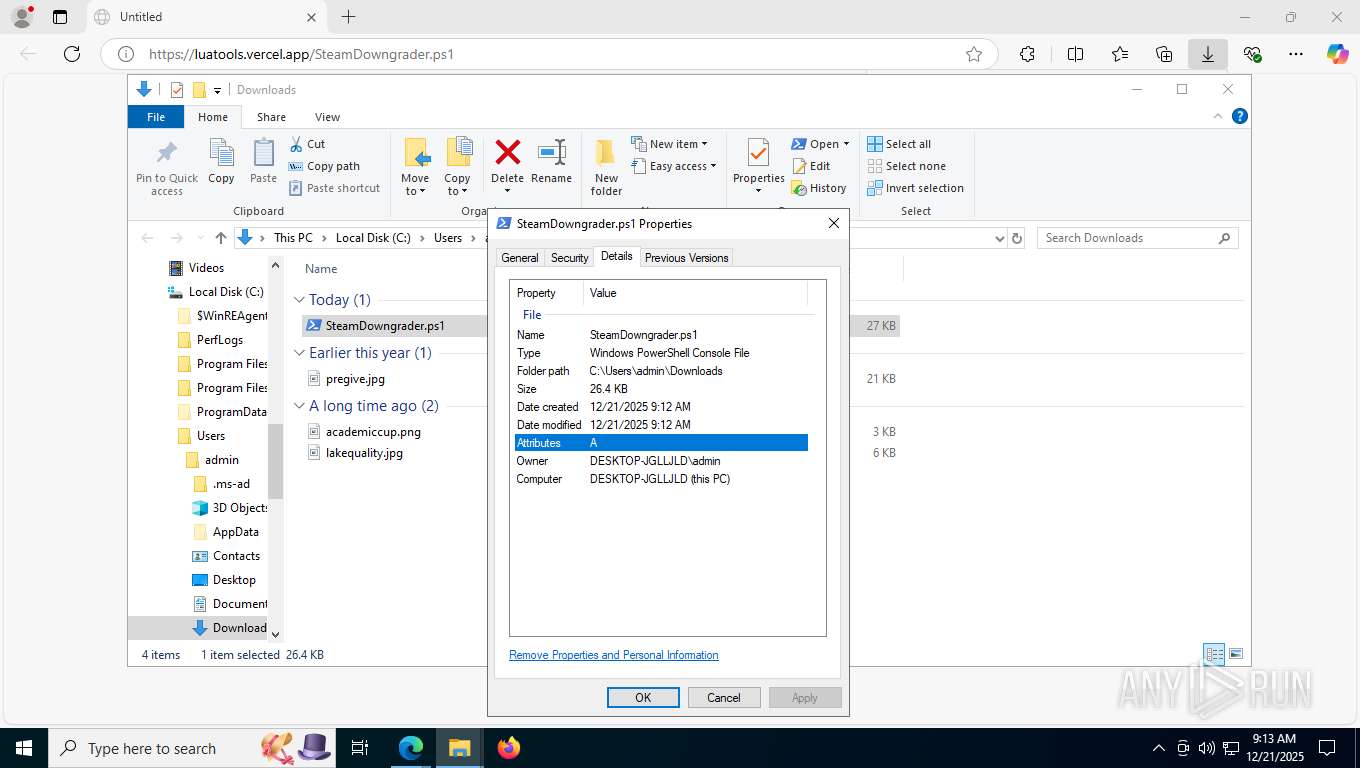This screenshot has width=1360, height=768.
Task: Switch to Share ribbon tab
Action: [271, 117]
